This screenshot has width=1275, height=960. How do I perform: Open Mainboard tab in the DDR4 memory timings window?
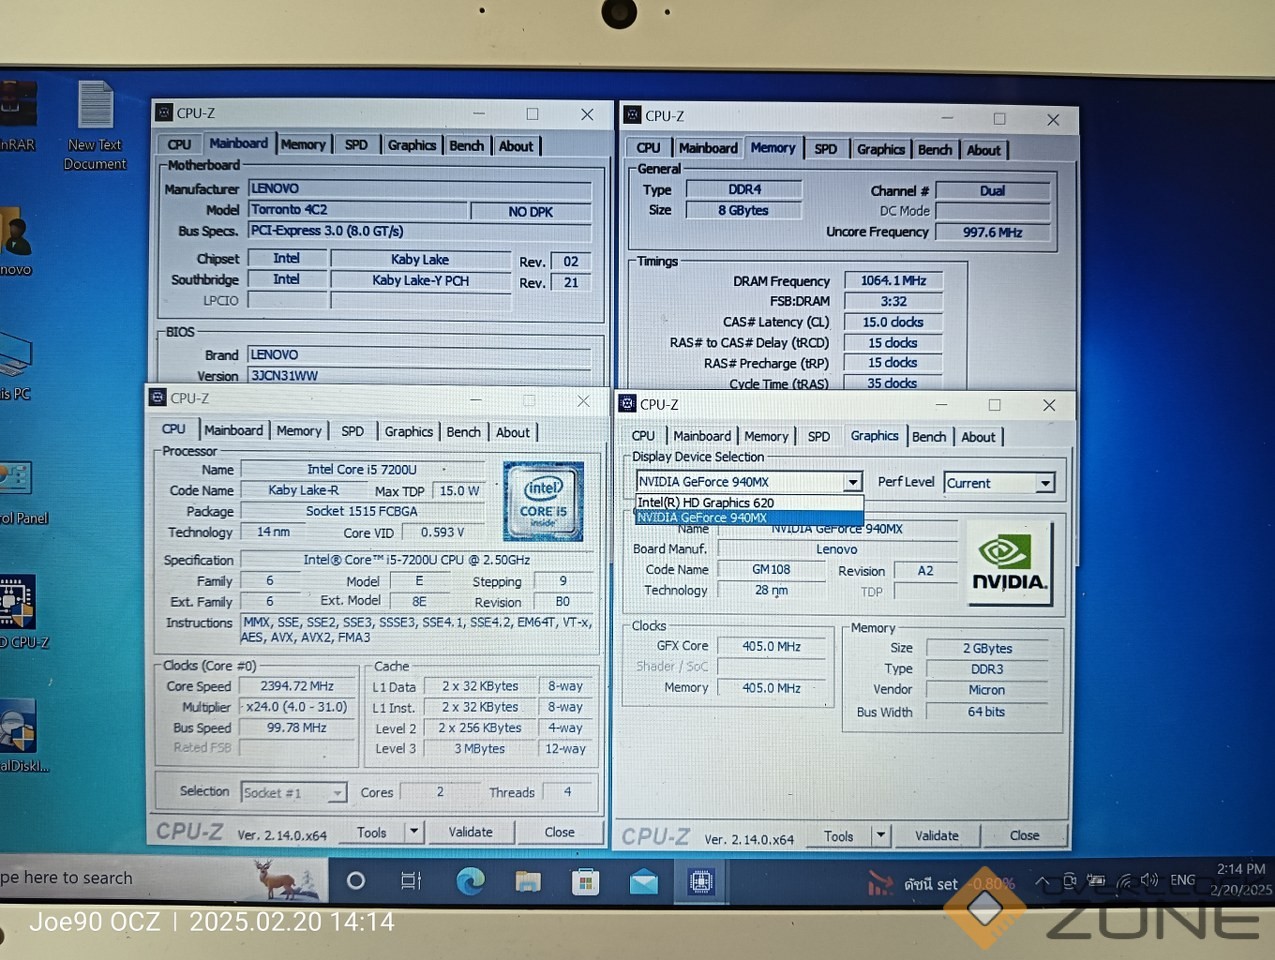coord(708,148)
